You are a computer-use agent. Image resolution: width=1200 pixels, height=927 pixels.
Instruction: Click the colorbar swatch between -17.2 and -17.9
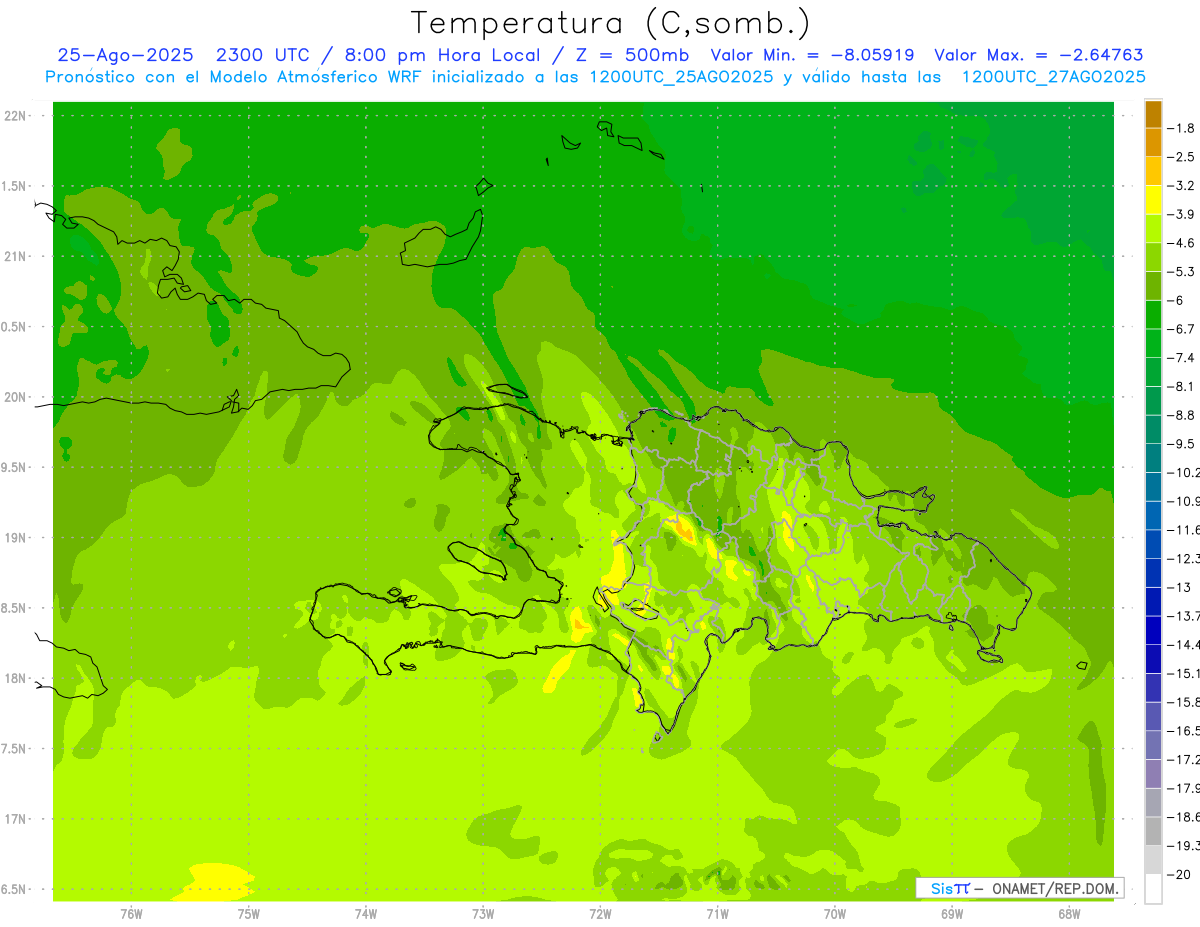pyautogui.click(x=1153, y=773)
